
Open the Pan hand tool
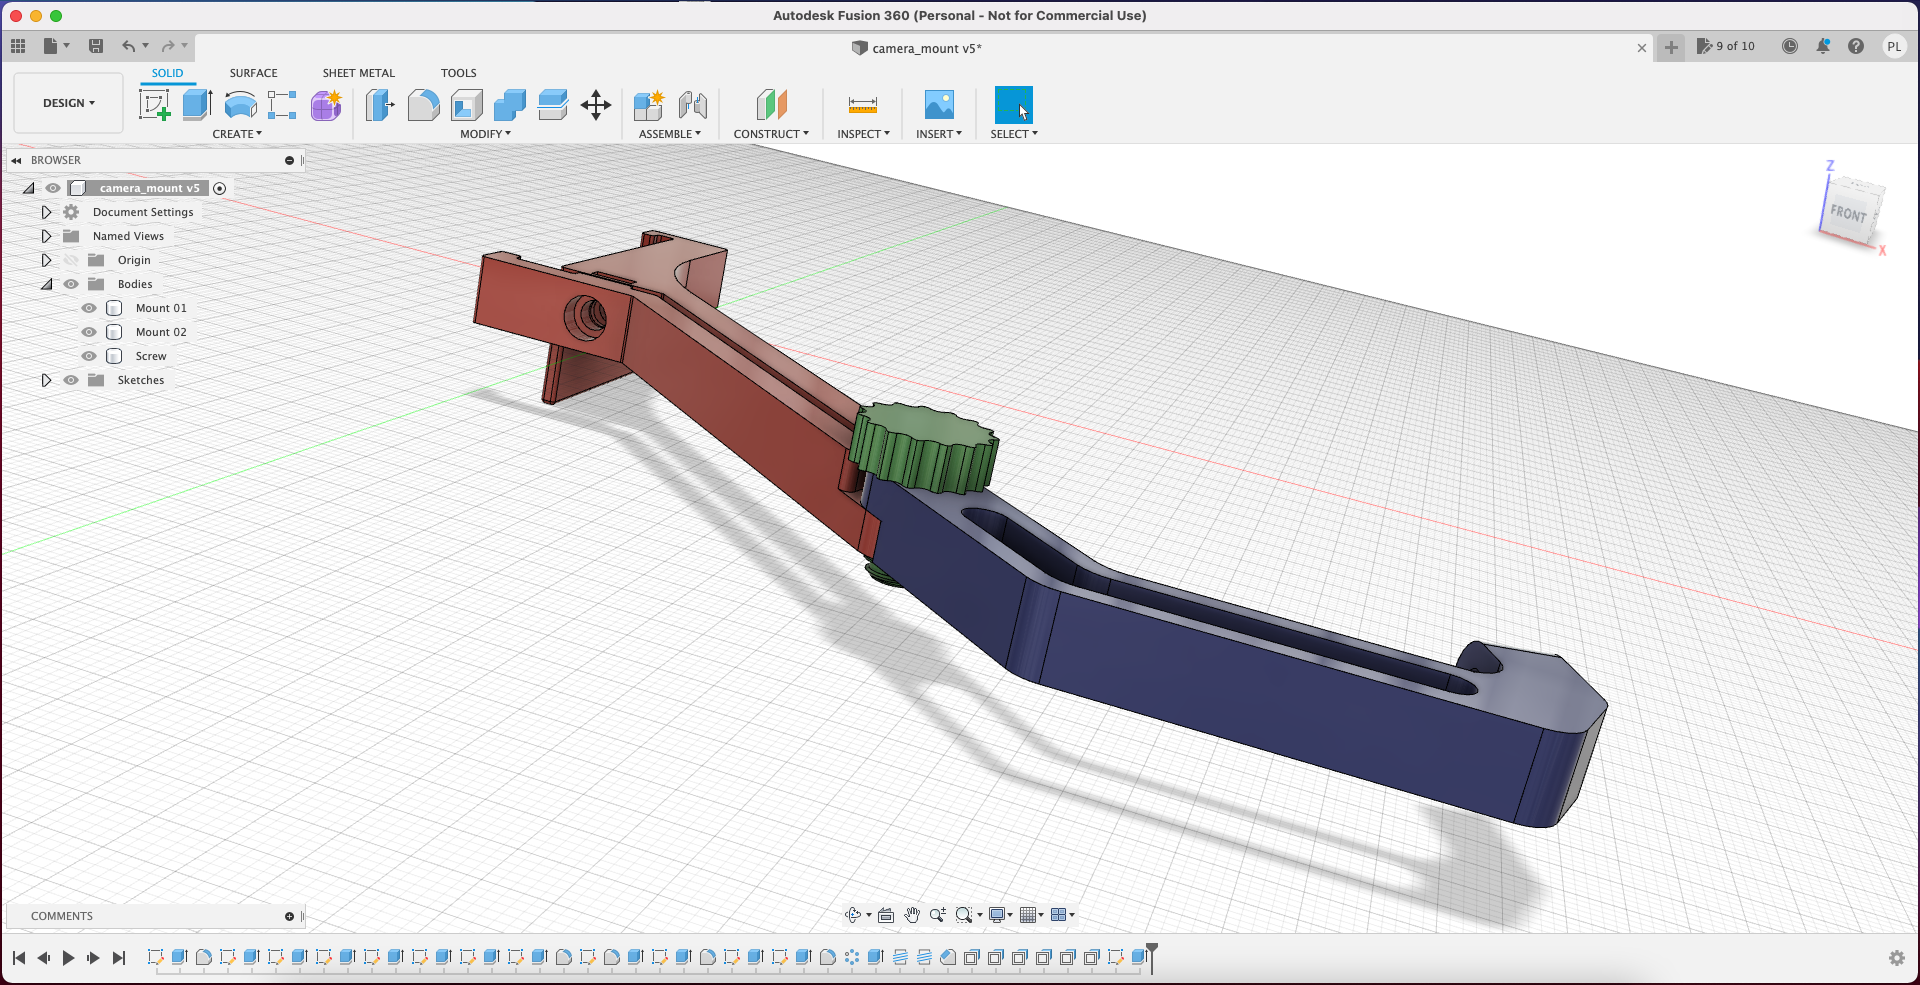click(912, 915)
